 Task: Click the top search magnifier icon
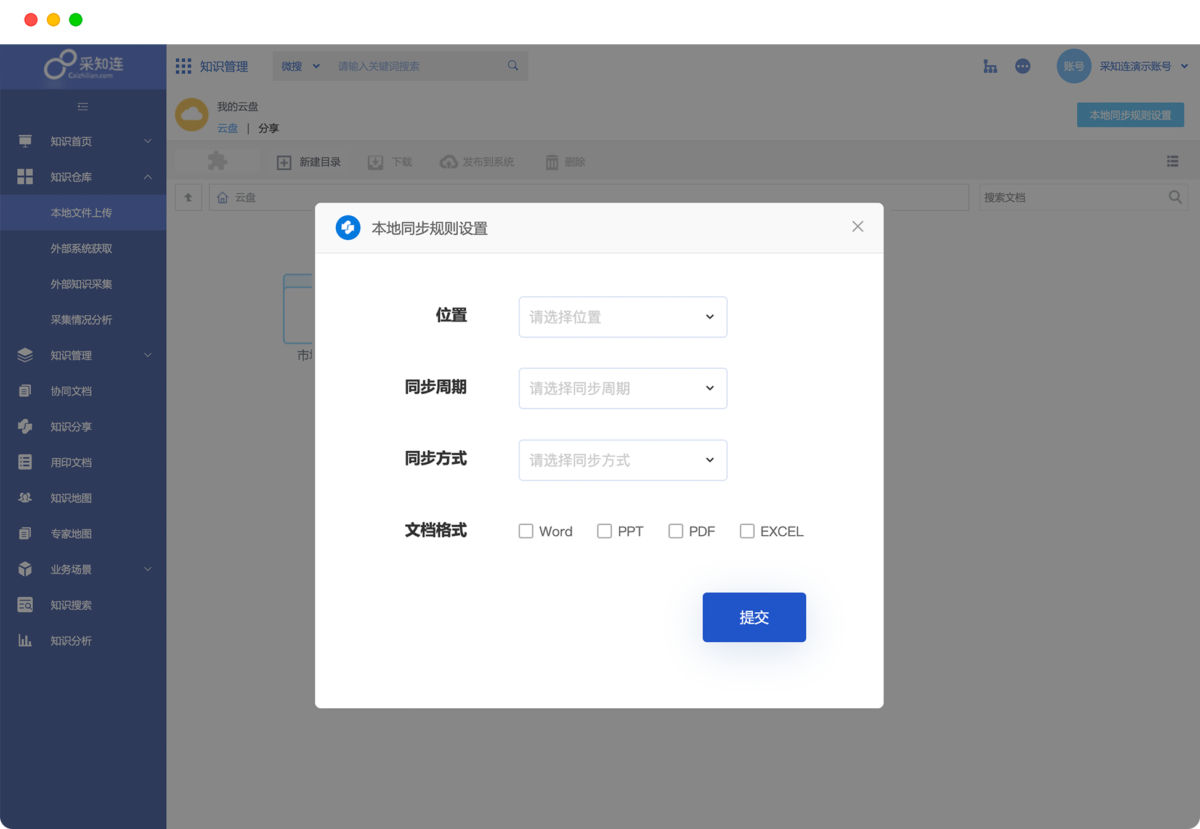[x=513, y=66]
